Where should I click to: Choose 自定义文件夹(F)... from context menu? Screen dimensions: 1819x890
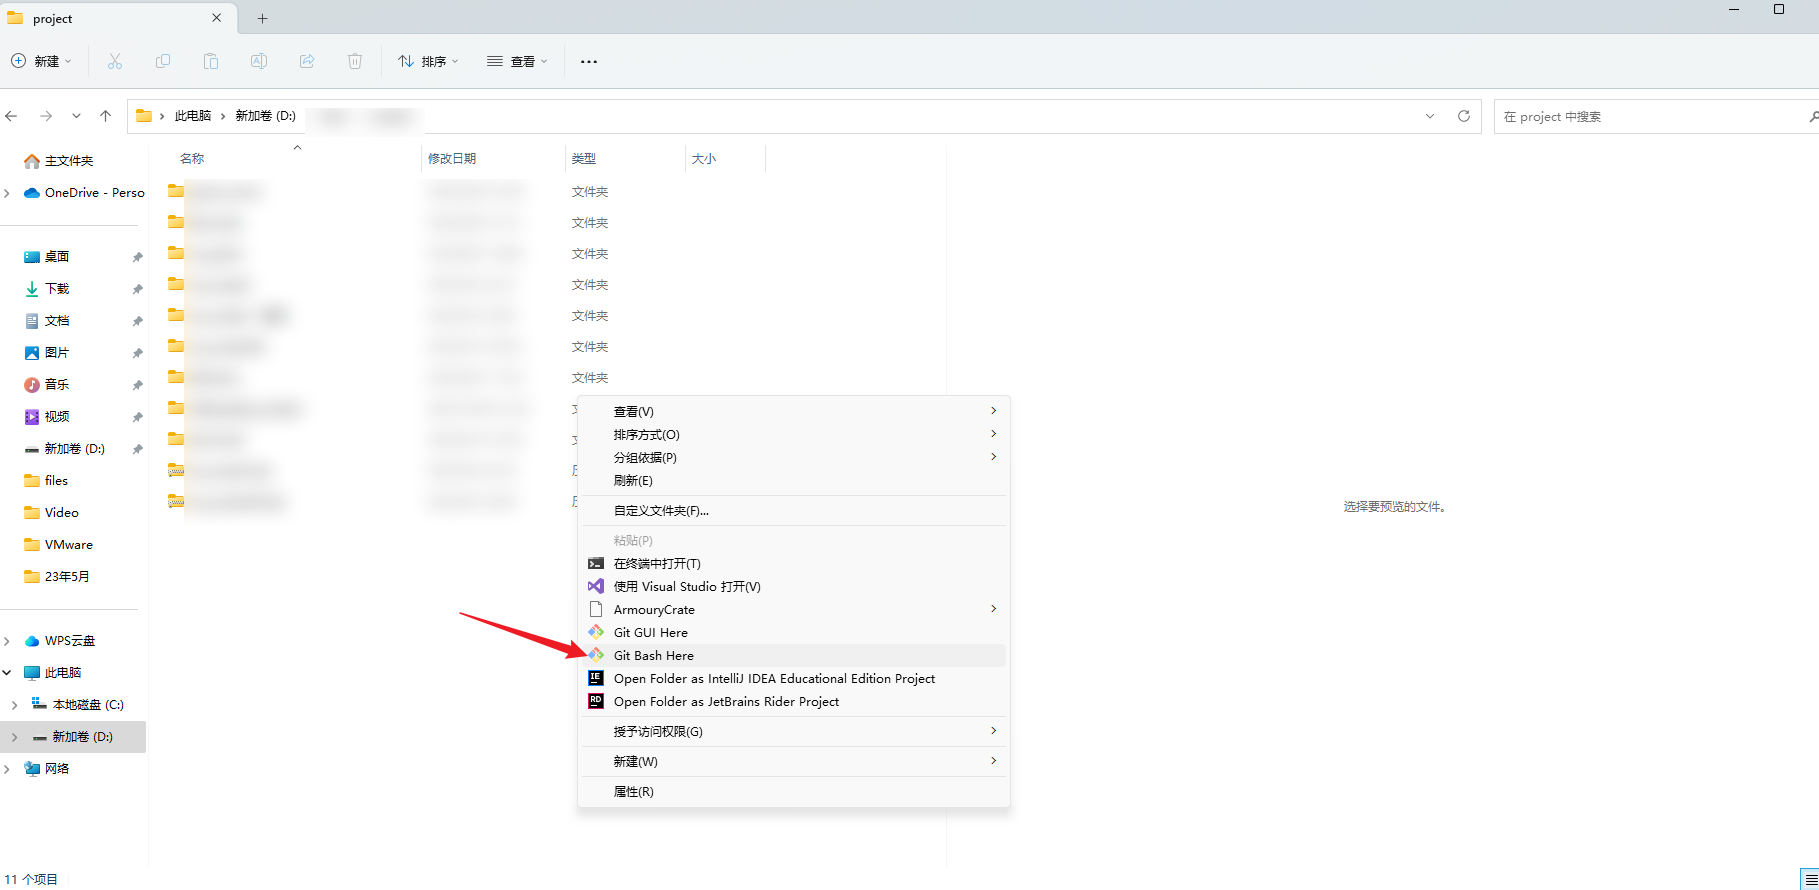coord(794,510)
